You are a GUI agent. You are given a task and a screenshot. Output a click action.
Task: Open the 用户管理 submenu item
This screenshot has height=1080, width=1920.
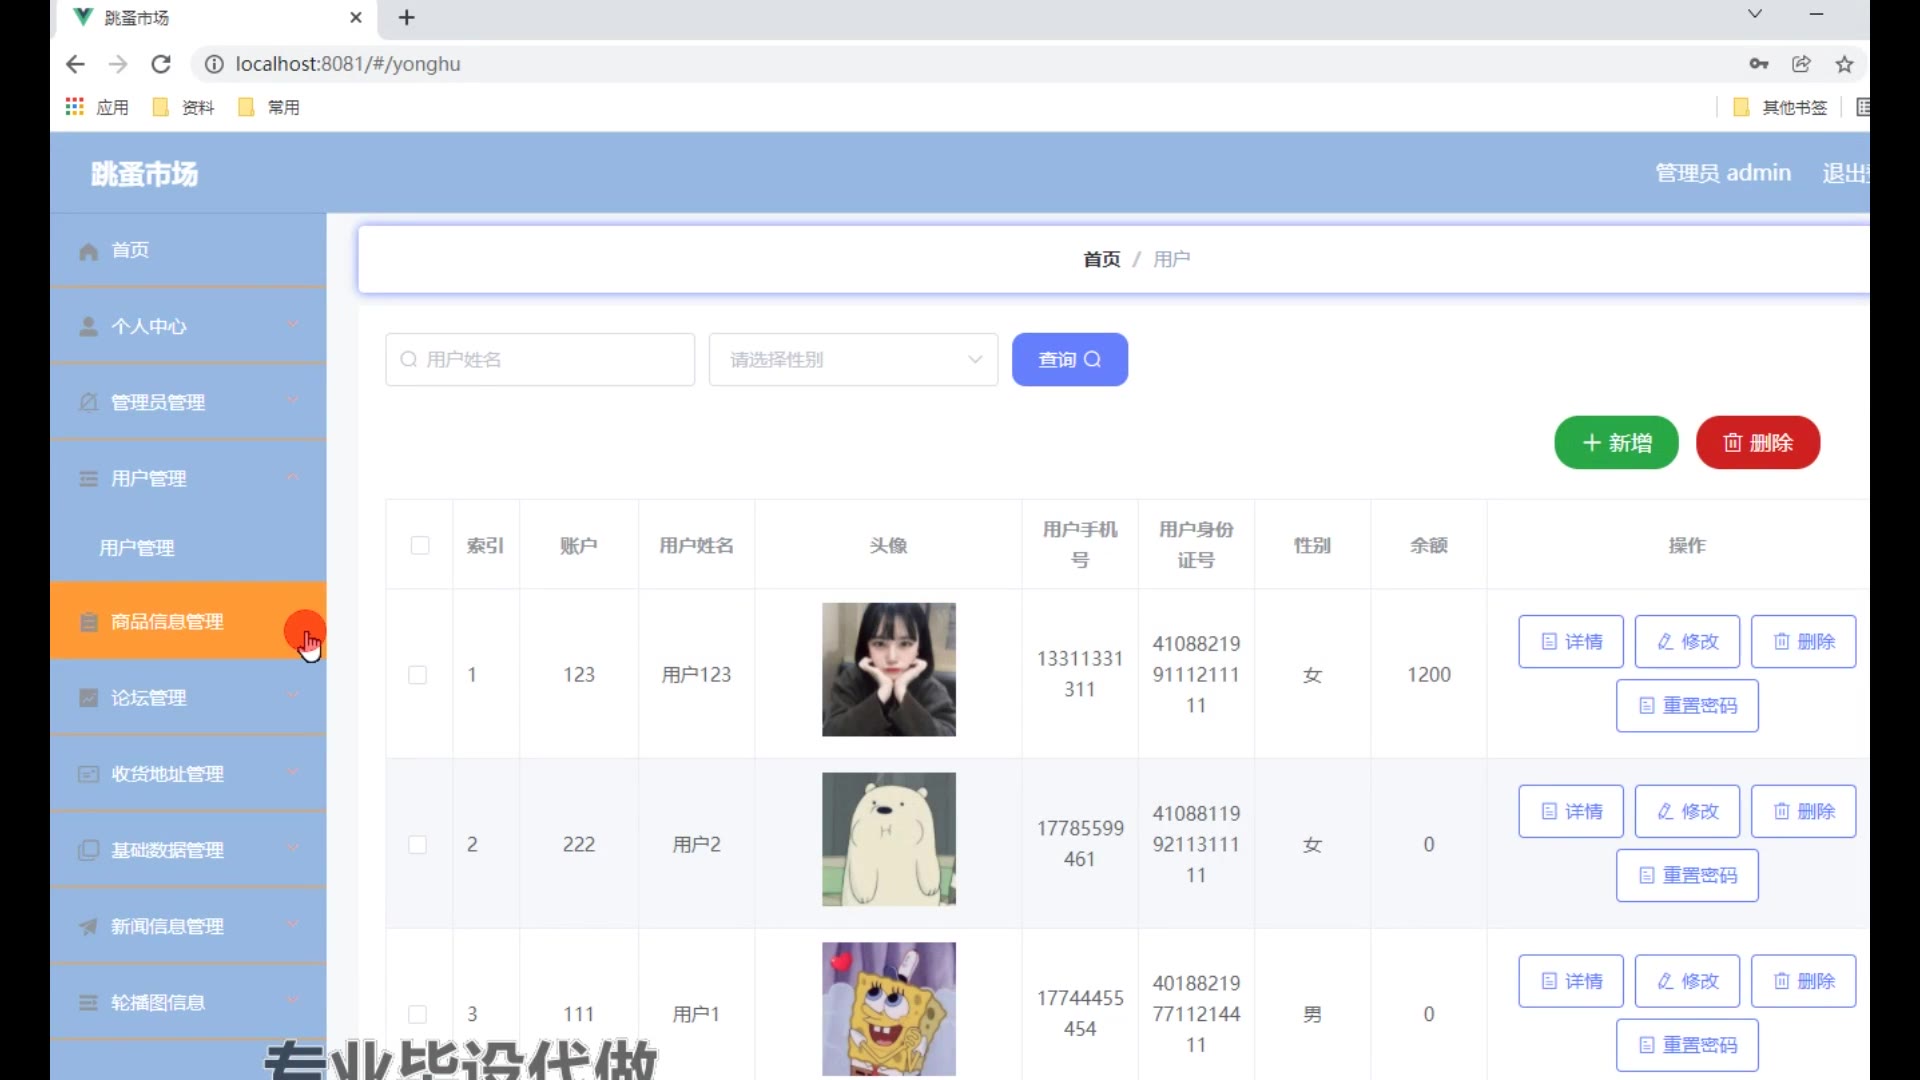tap(137, 548)
